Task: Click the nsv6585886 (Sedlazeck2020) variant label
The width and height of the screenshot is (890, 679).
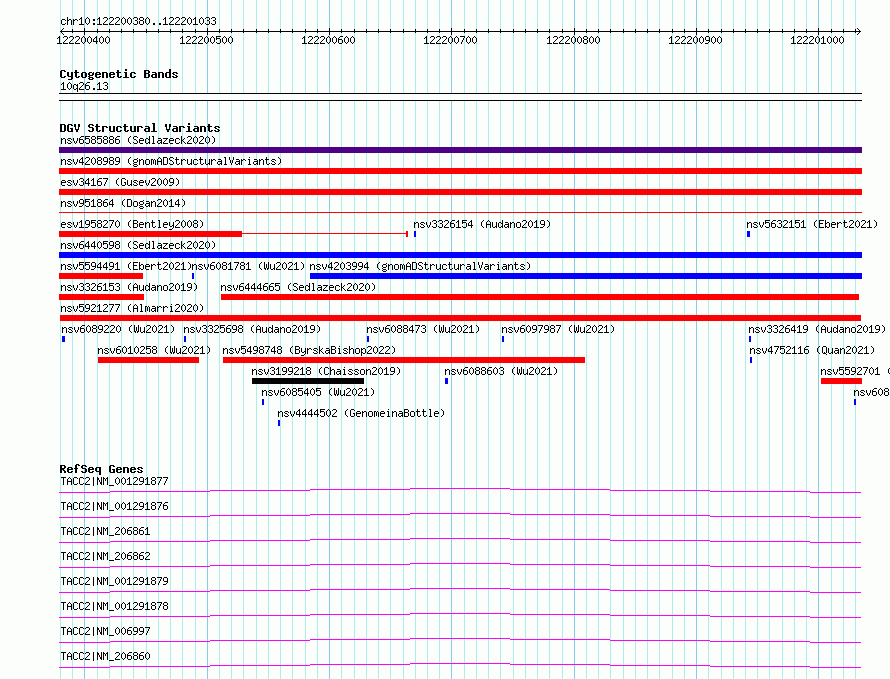Action: point(138,140)
